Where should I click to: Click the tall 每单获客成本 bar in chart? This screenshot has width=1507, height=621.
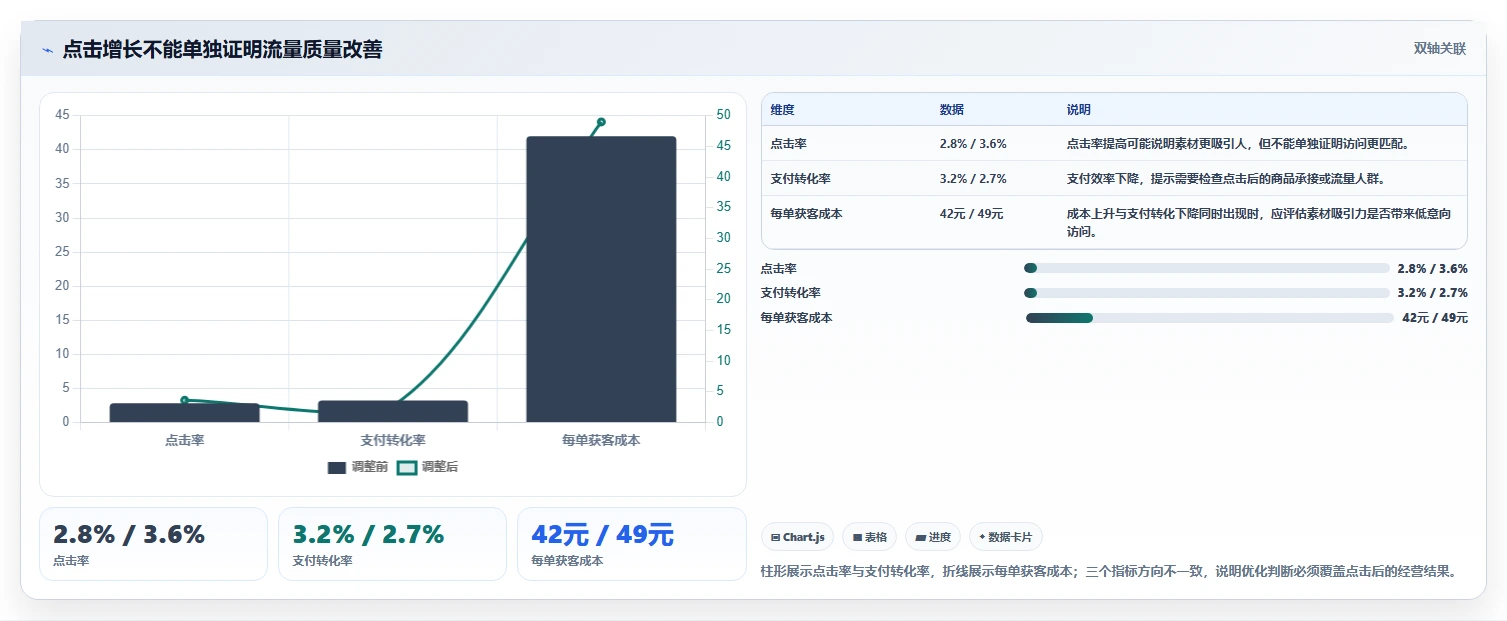click(601, 279)
